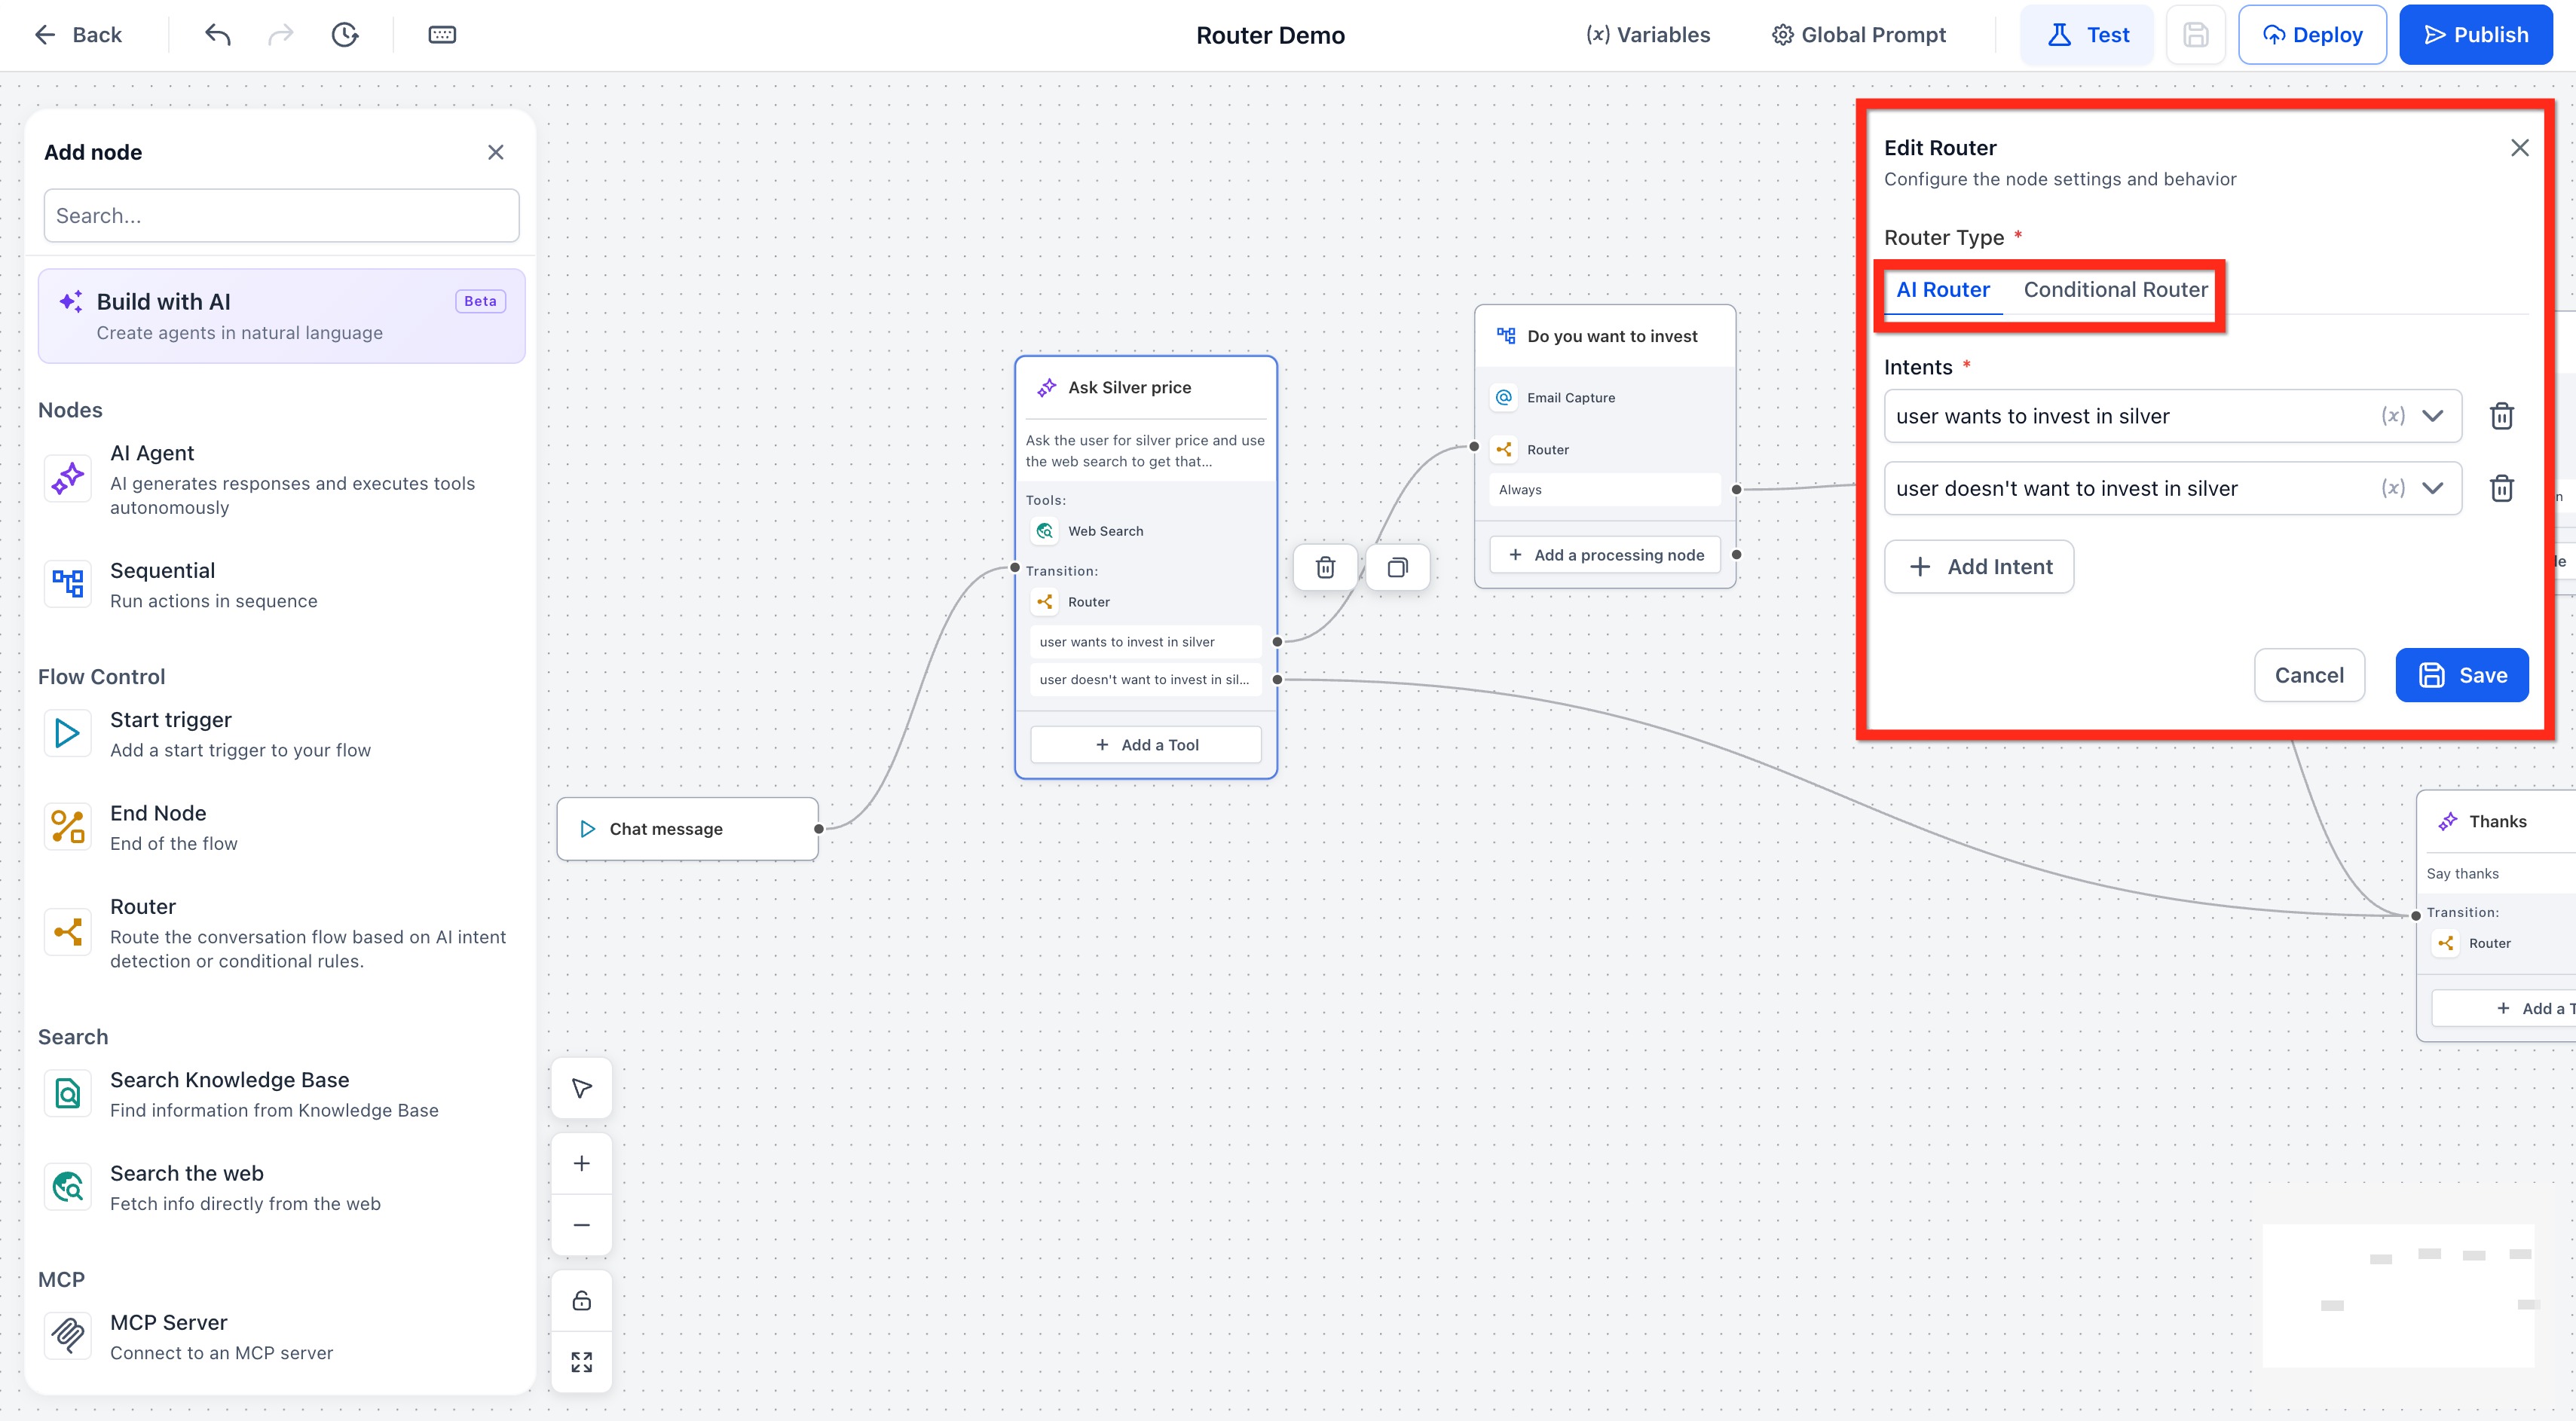The height and width of the screenshot is (1421, 2576).
Task: Click the Add node search field
Action: coord(281,216)
